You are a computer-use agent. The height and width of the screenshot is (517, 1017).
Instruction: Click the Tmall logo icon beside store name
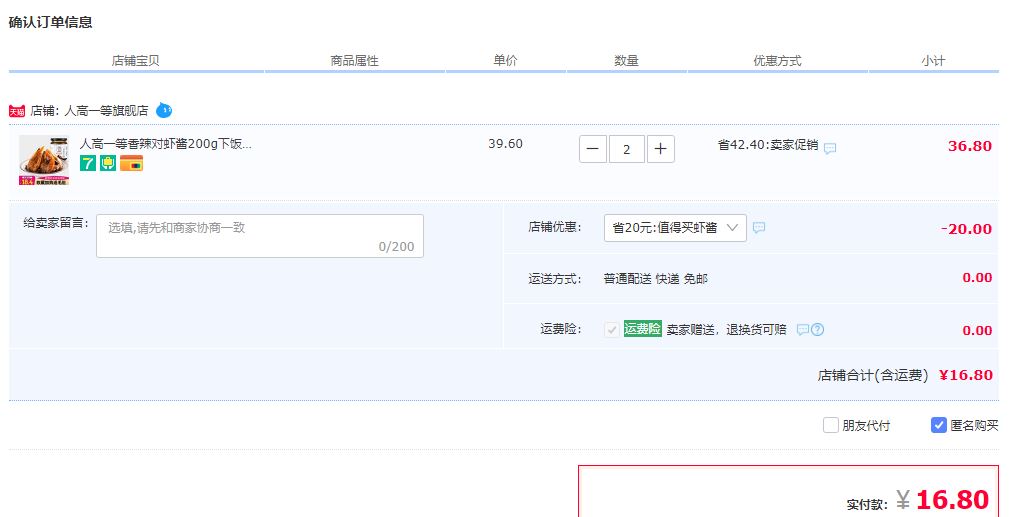[x=17, y=111]
